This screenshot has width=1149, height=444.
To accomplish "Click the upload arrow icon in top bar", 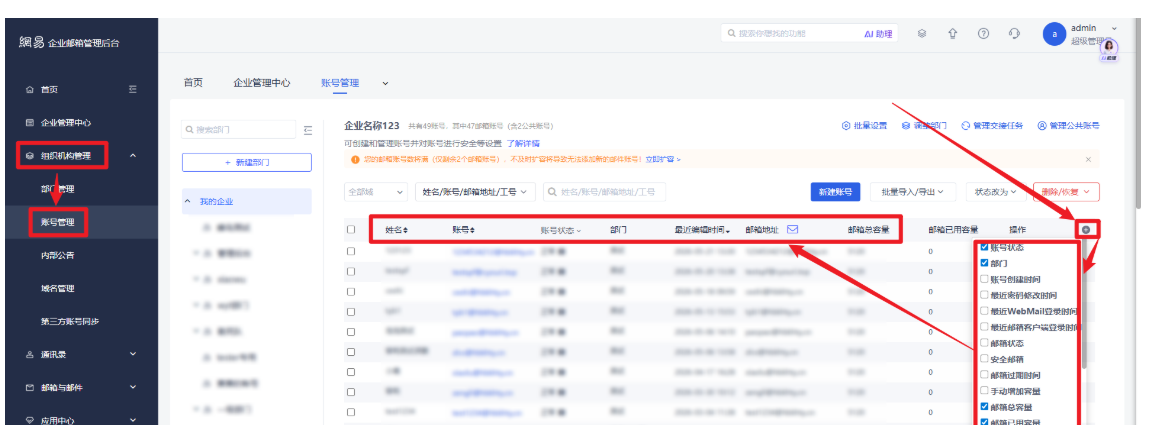I will point(953,34).
